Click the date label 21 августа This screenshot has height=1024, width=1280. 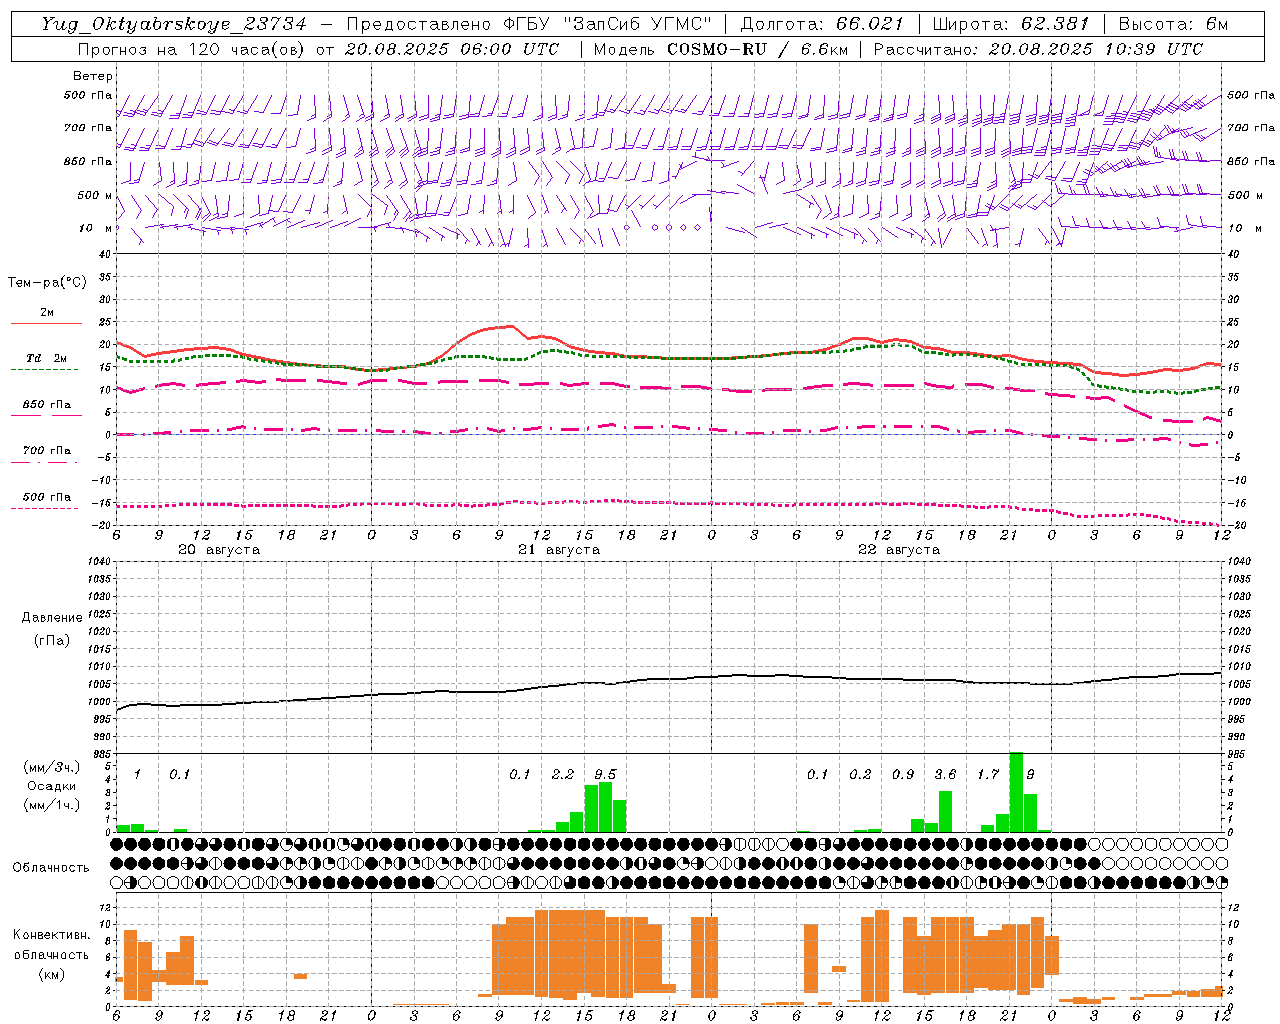pyautogui.click(x=559, y=550)
